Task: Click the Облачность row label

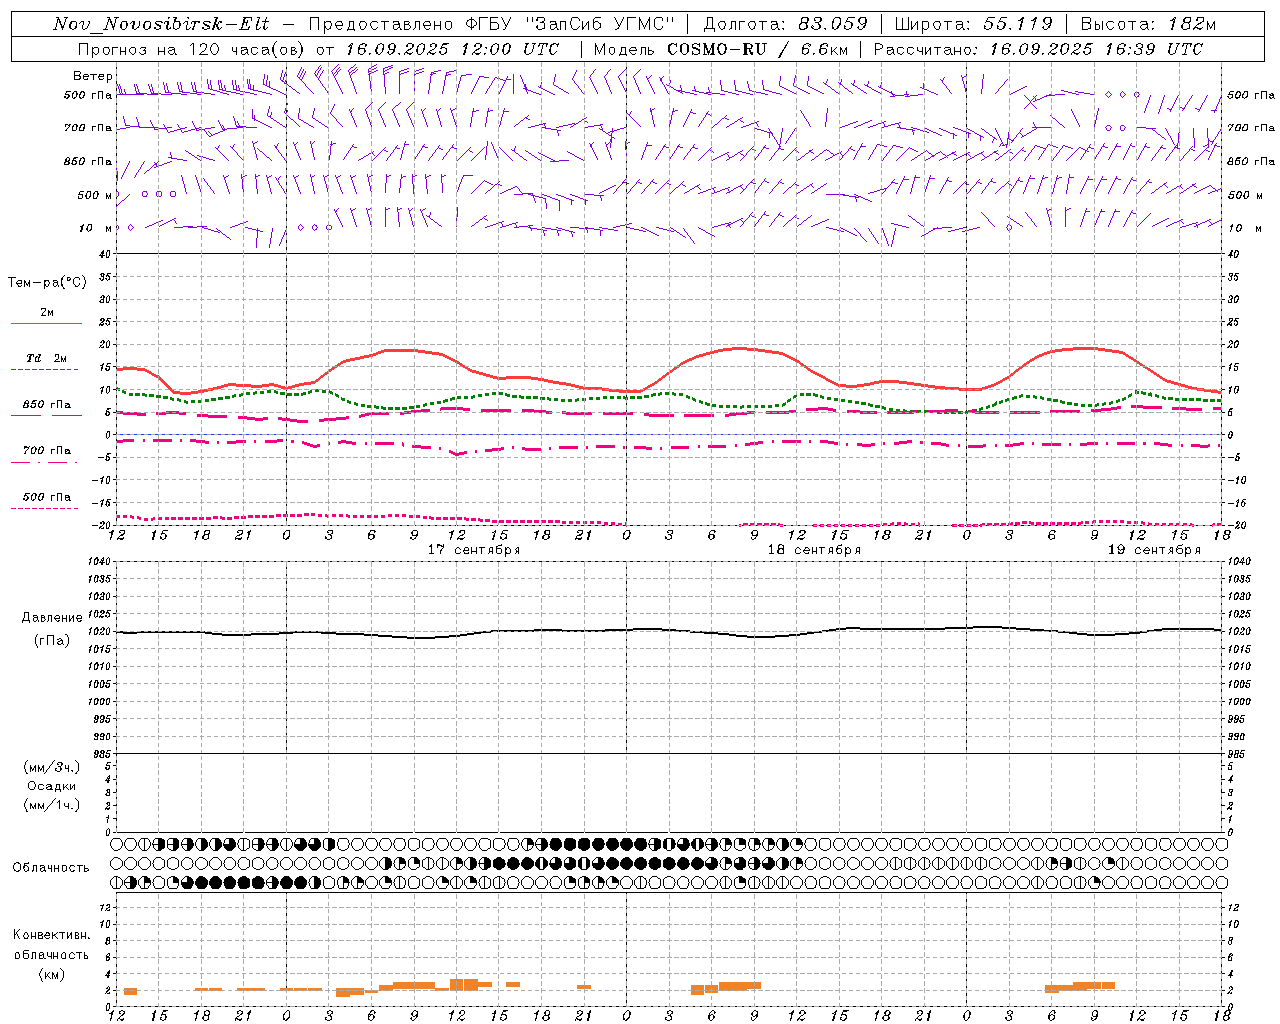Action: [x=51, y=868]
